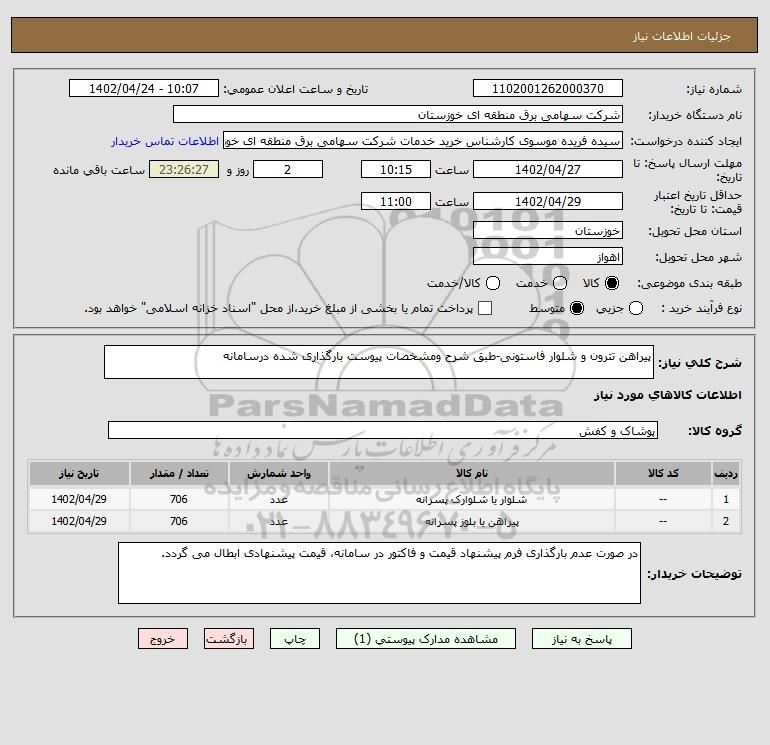Click response deadline date 1402/04/27 field
The image size is (770, 745).
548,169
